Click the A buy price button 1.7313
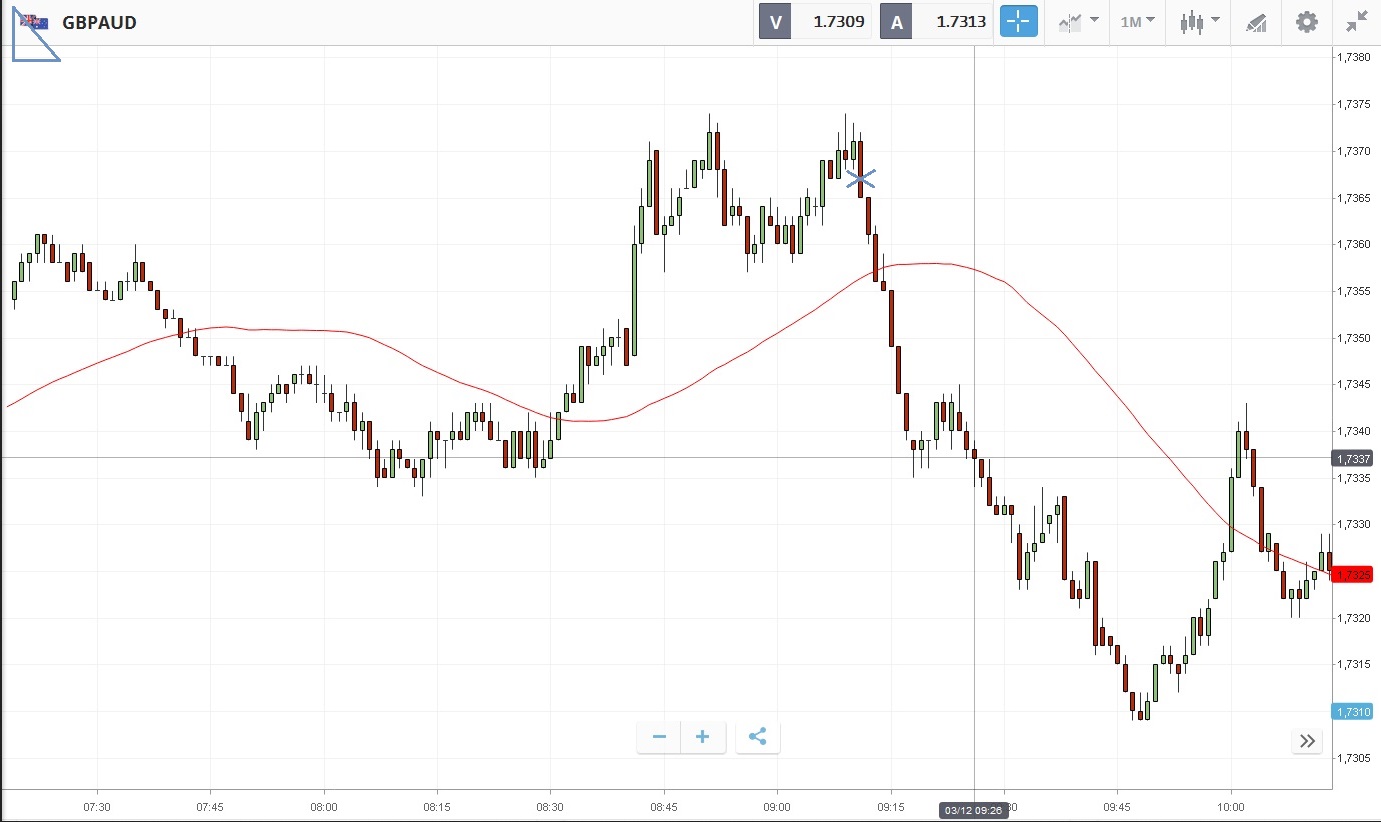Image resolution: width=1381 pixels, height=822 pixels. coord(936,22)
